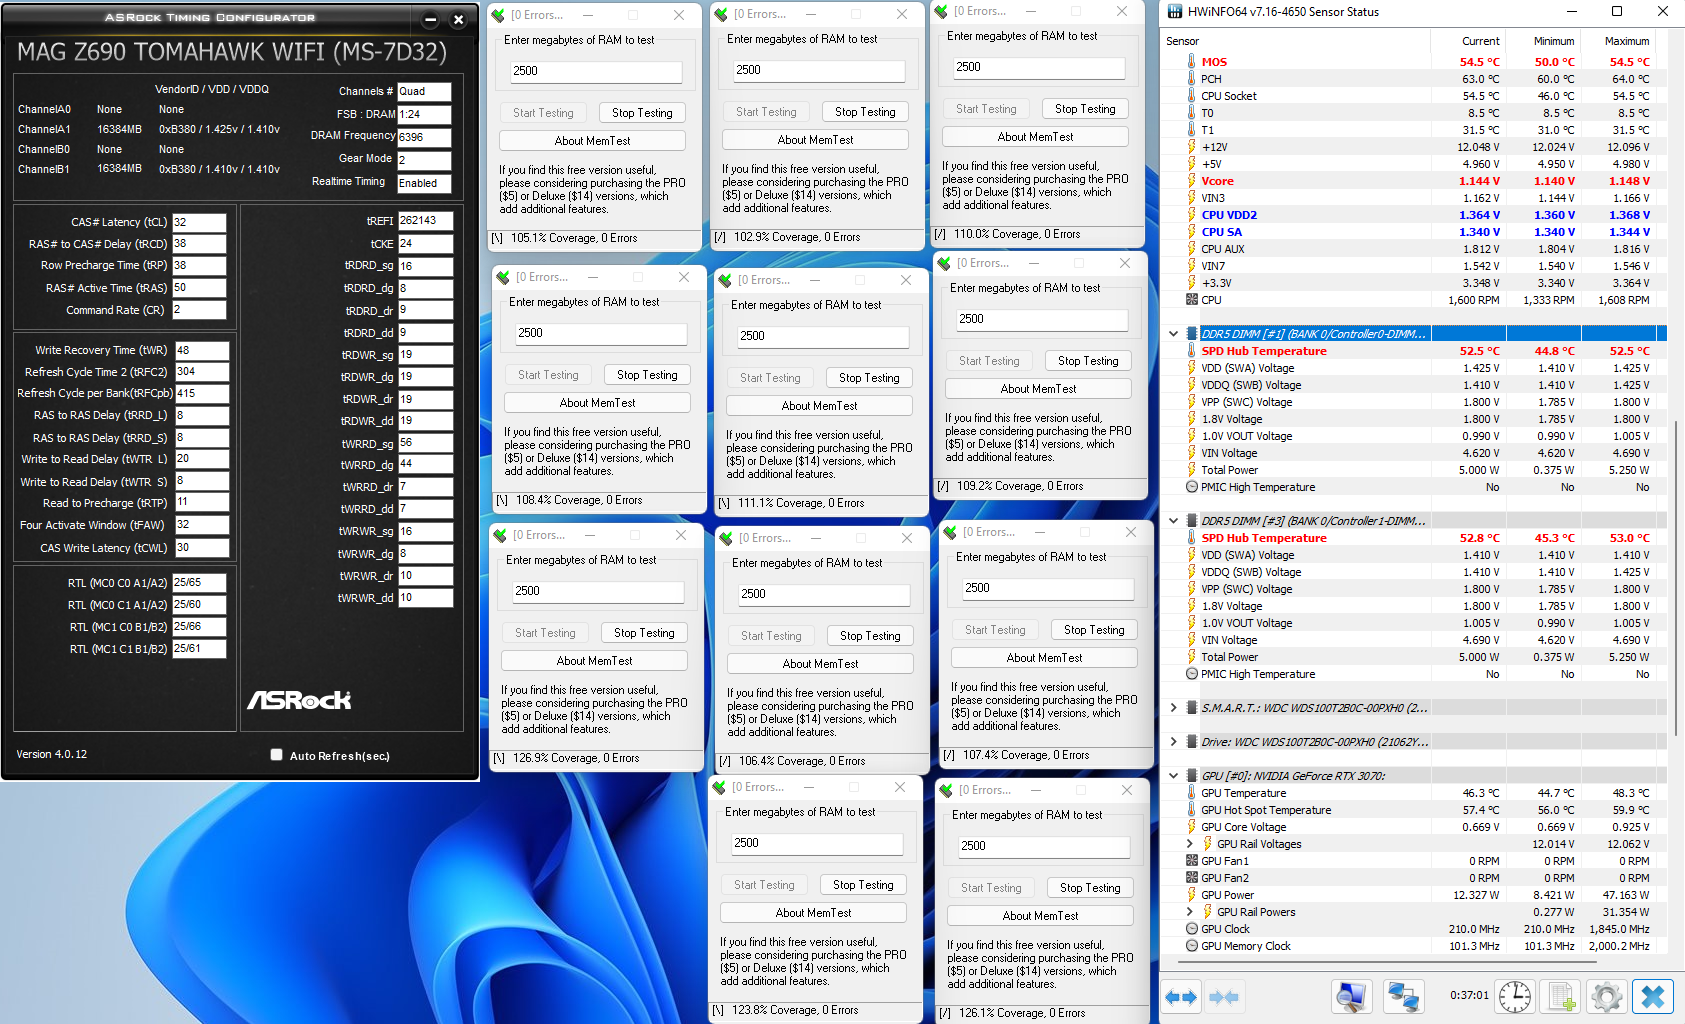This screenshot has width=1685, height=1024.
Task: Click the clock icon beside the GPU Clock row
Action: click(x=1191, y=929)
